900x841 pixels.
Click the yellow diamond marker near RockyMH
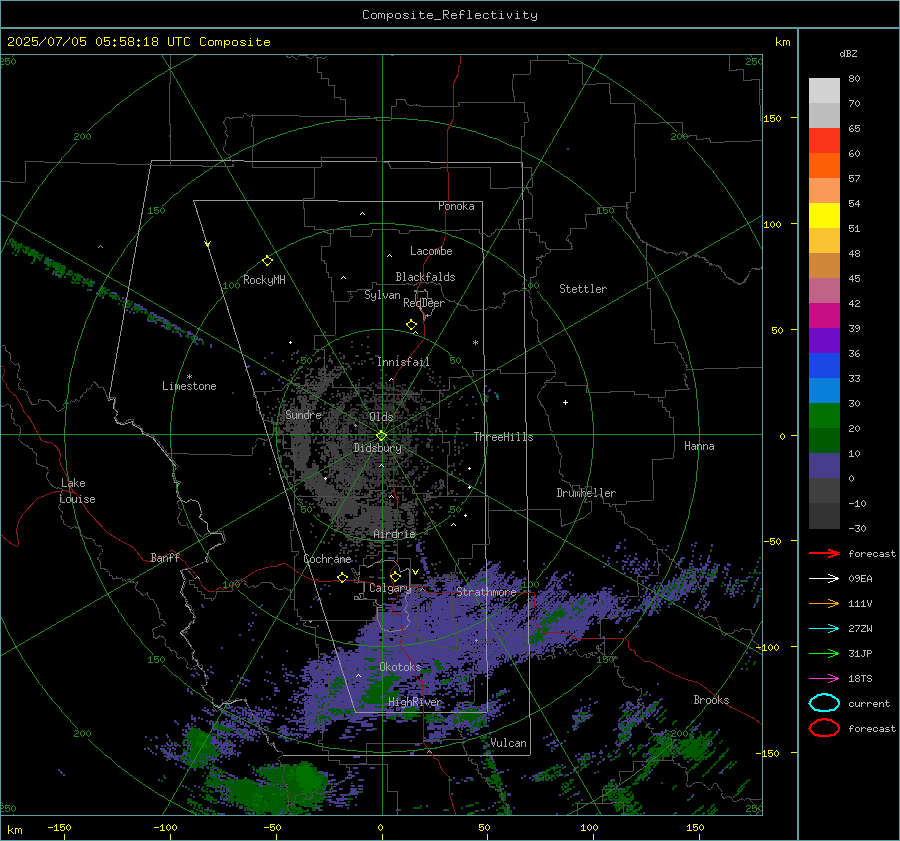(267, 261)
